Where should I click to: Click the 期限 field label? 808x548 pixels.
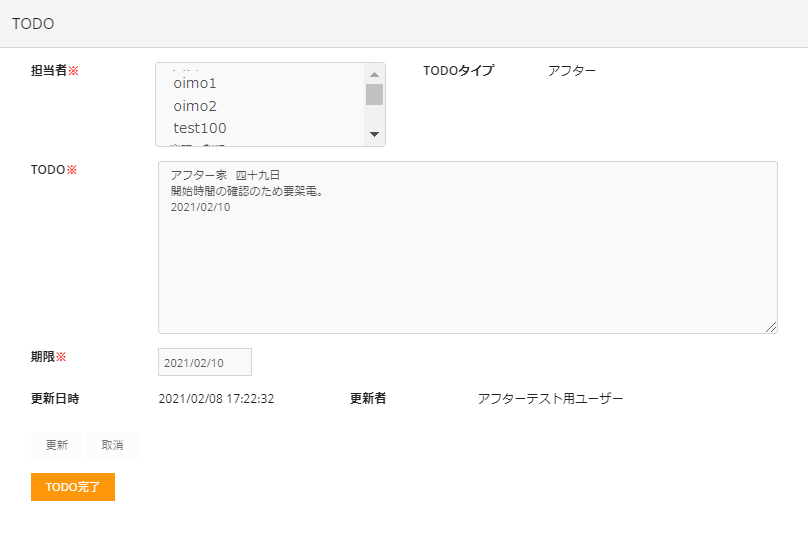tap(43, 357)
